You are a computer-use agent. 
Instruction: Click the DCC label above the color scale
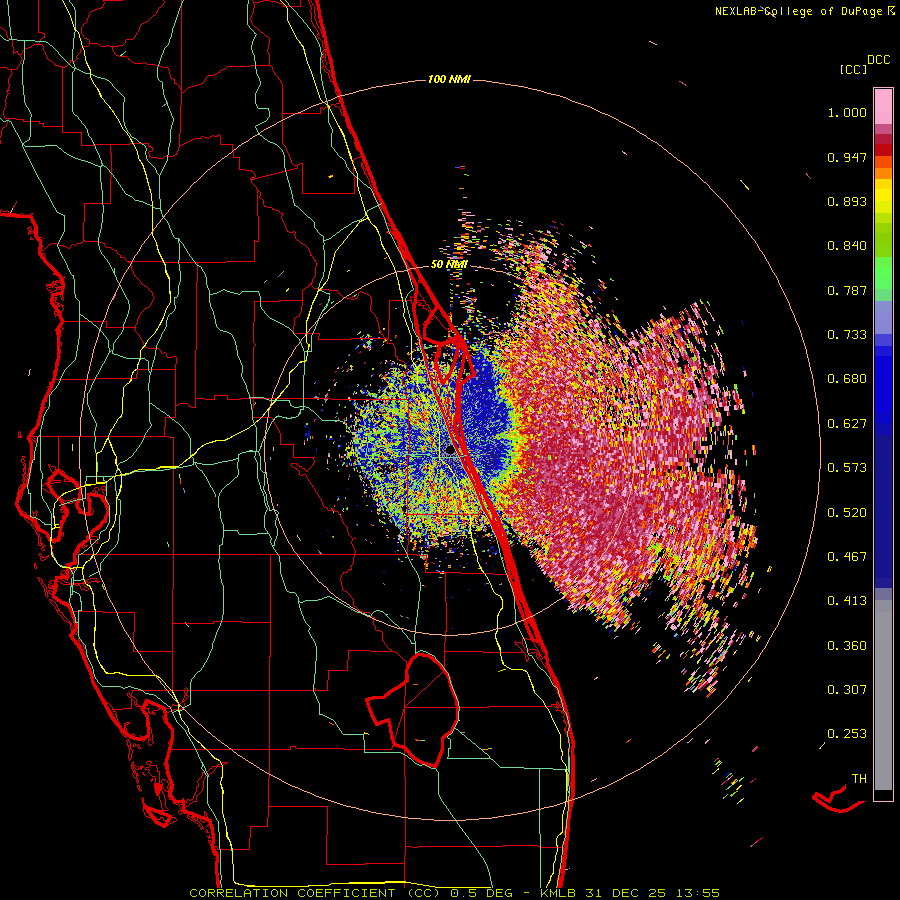(x=879, y=60)
